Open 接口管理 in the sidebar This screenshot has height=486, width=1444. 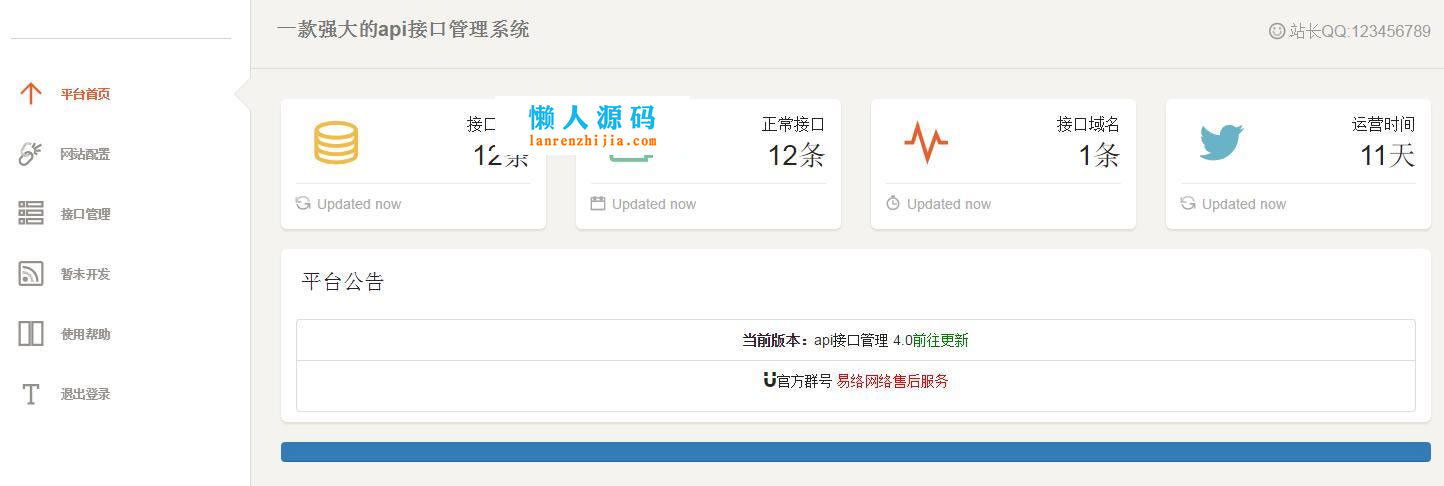click(85, 214)
